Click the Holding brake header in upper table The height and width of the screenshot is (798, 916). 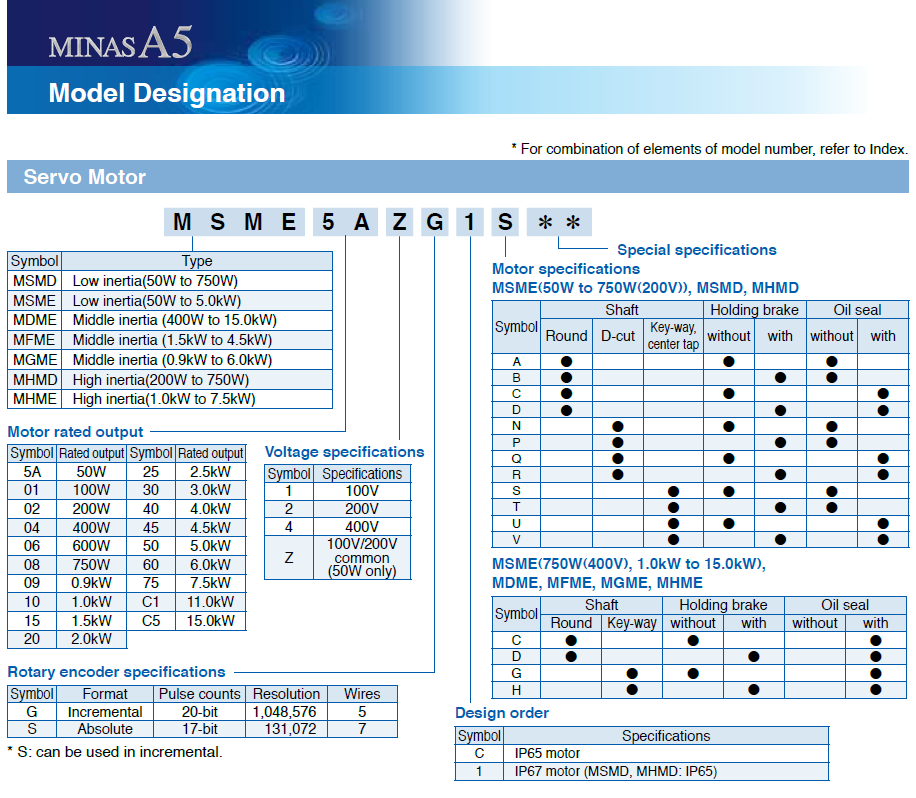(754, 310)
